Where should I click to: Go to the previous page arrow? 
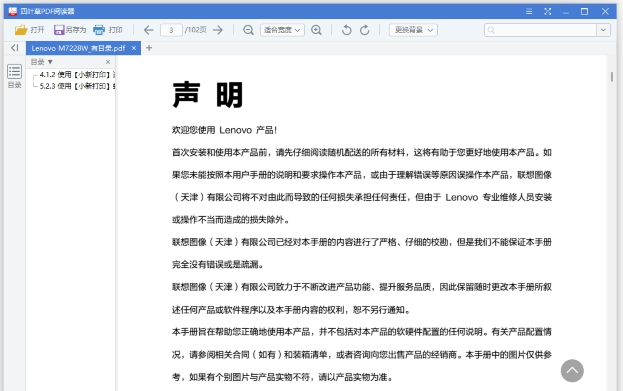(x=149, y=30)
